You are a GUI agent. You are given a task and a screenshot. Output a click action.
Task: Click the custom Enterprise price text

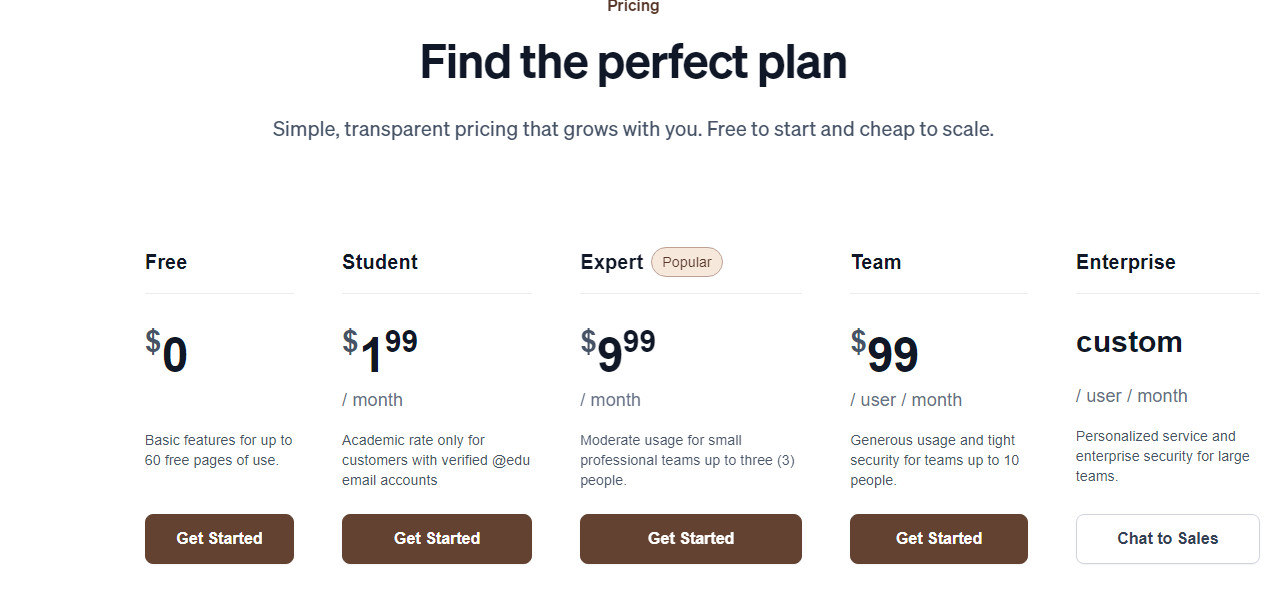click(1129, 342)
